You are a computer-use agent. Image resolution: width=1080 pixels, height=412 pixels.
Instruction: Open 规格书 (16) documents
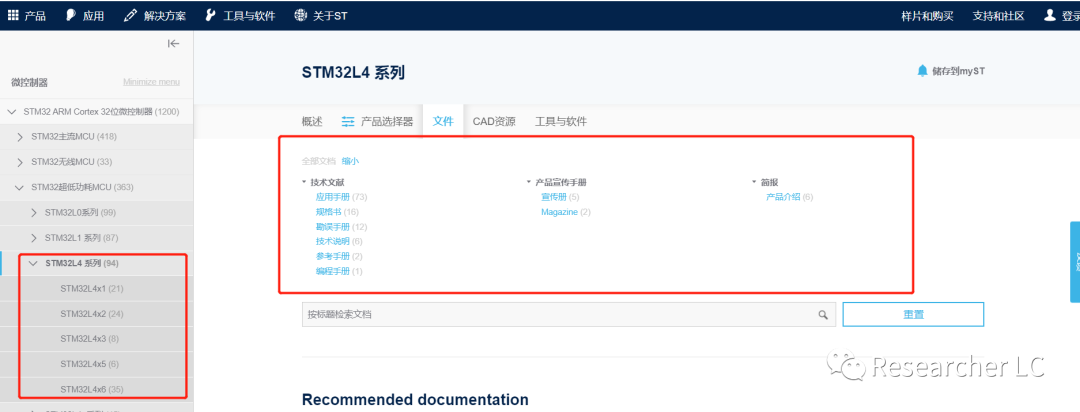pyautogui.click(x=338, y=212)
